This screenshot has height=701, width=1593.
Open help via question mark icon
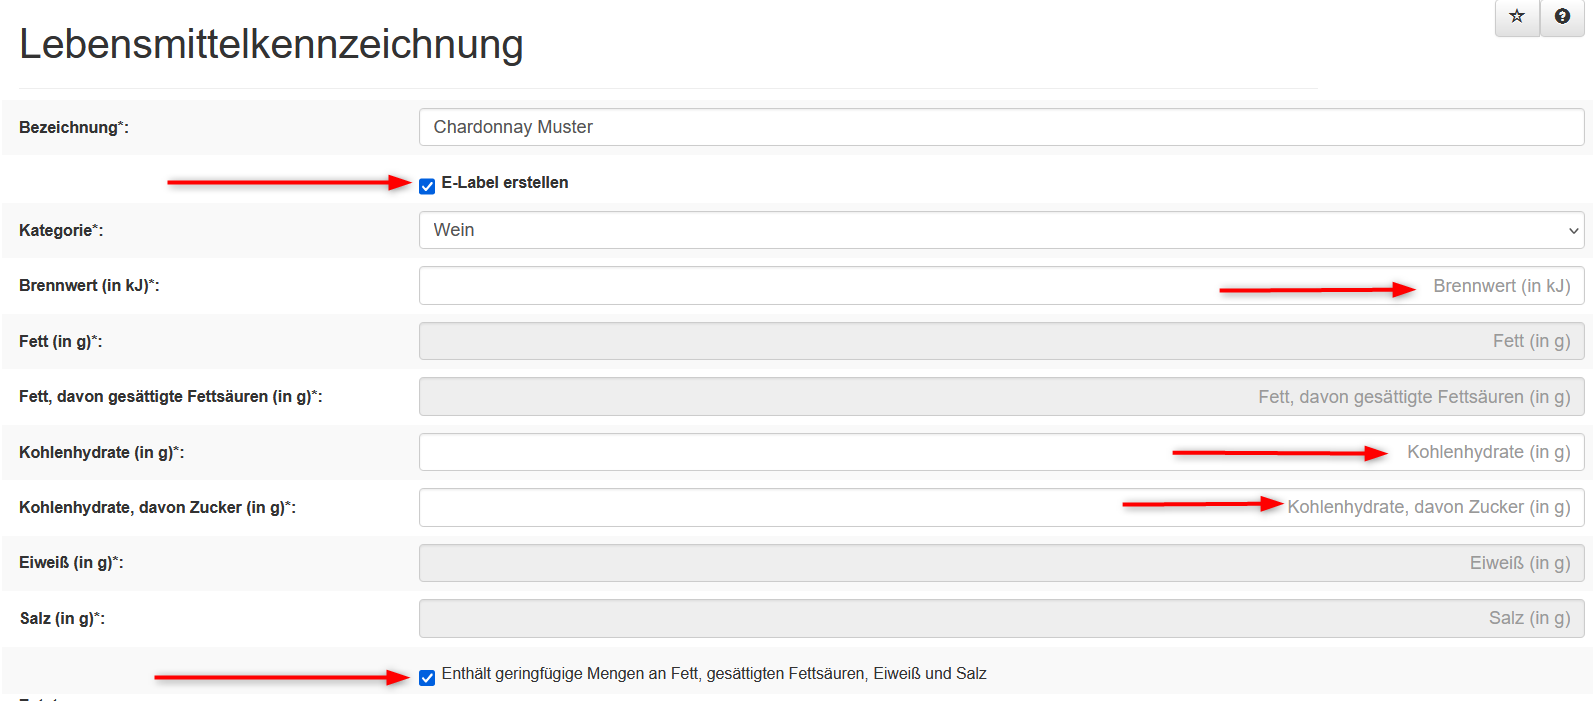point(1562,16)
